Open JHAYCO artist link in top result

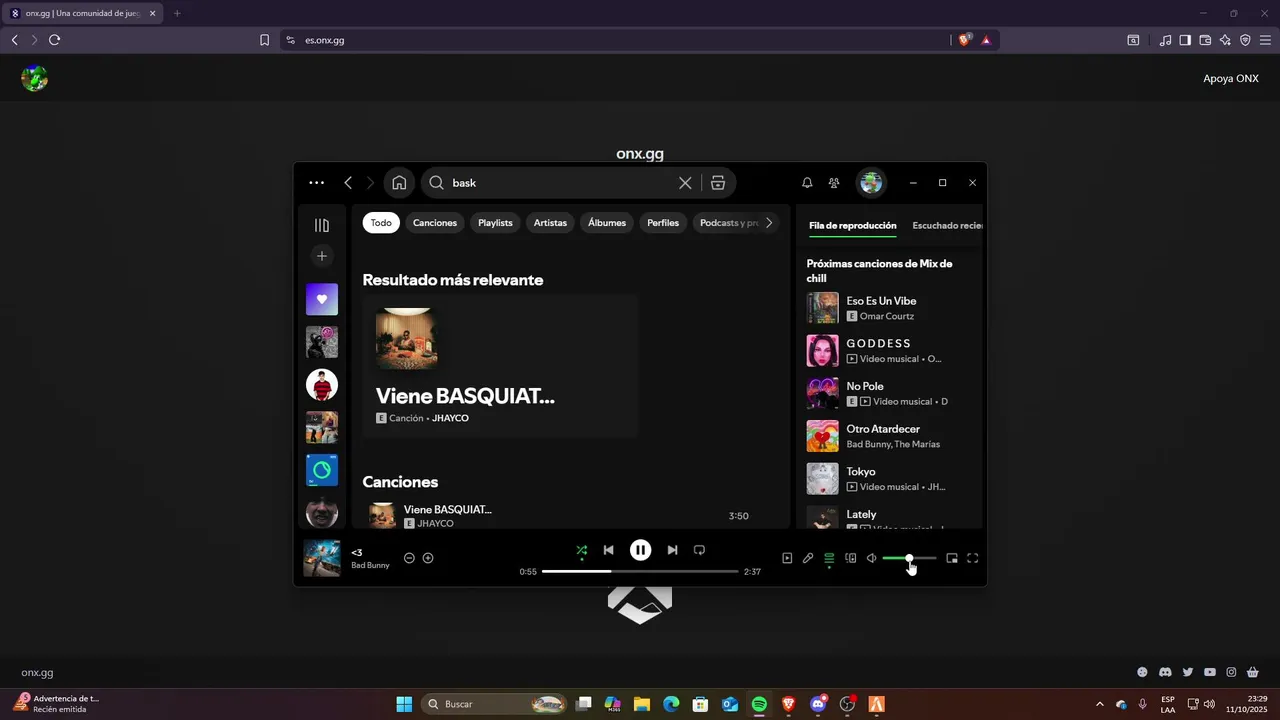450,418
